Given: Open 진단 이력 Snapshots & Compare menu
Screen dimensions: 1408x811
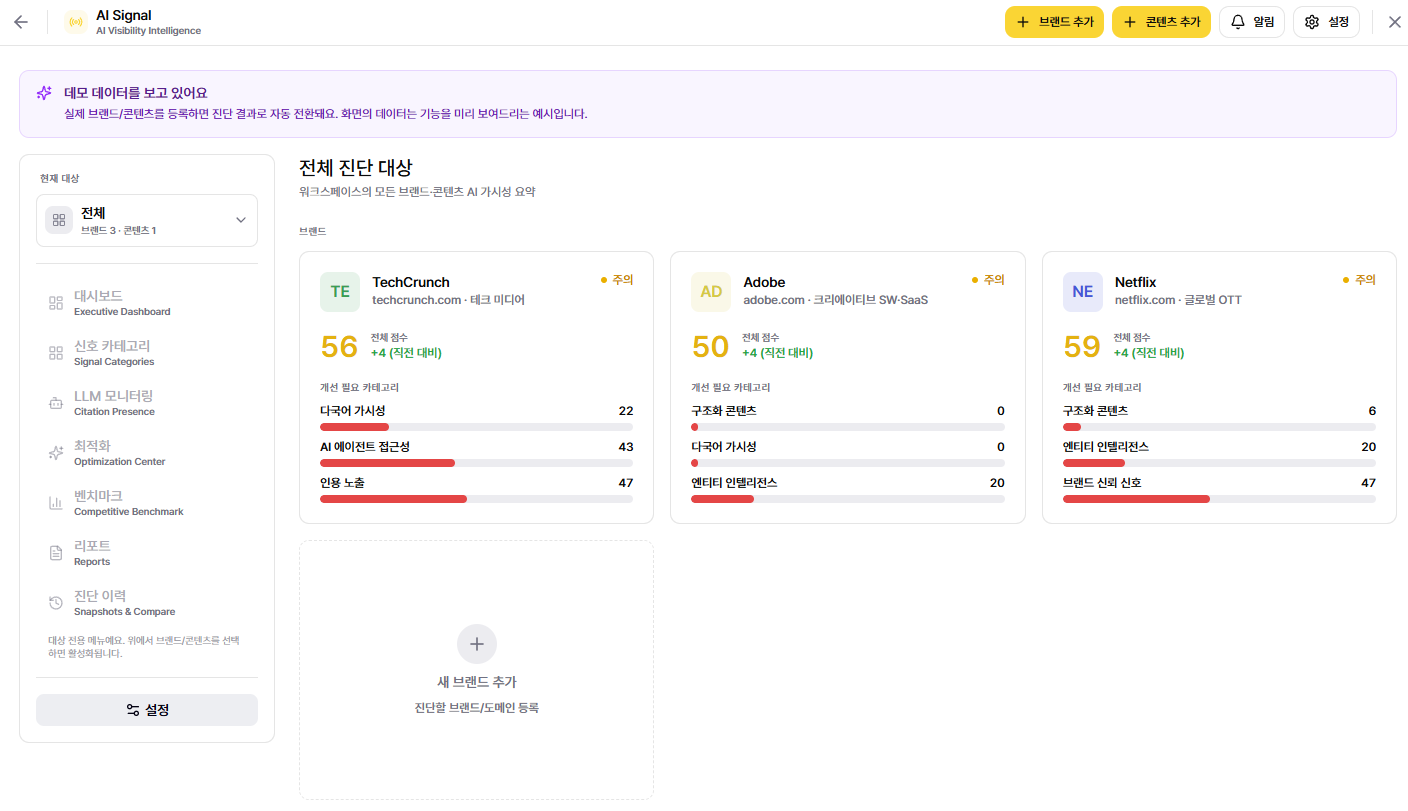Looking at the screenshot, I should pyautogui.click(x=147, y=603).
